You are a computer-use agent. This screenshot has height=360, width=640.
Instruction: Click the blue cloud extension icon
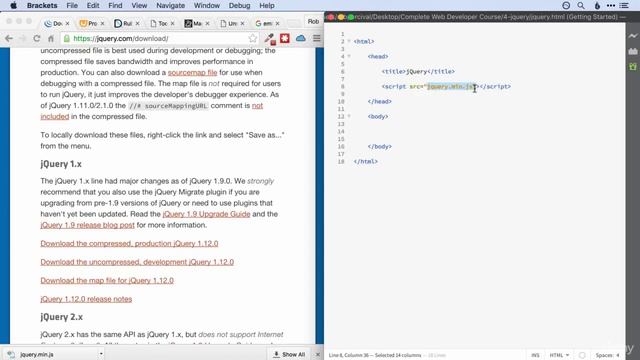301,38
